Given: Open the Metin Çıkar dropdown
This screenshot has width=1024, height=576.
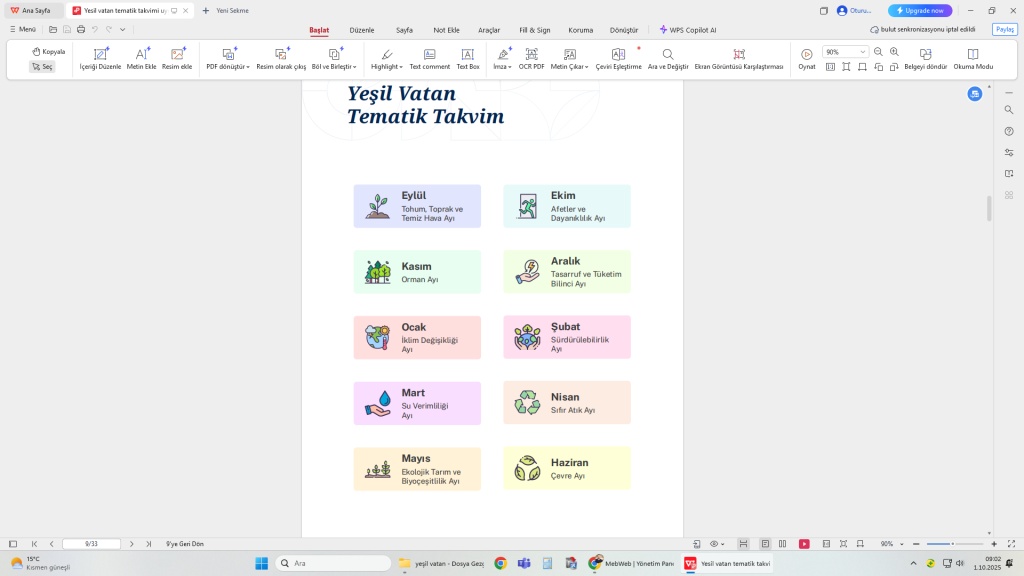Looking at the screenshot, I should tap(586, 67).
